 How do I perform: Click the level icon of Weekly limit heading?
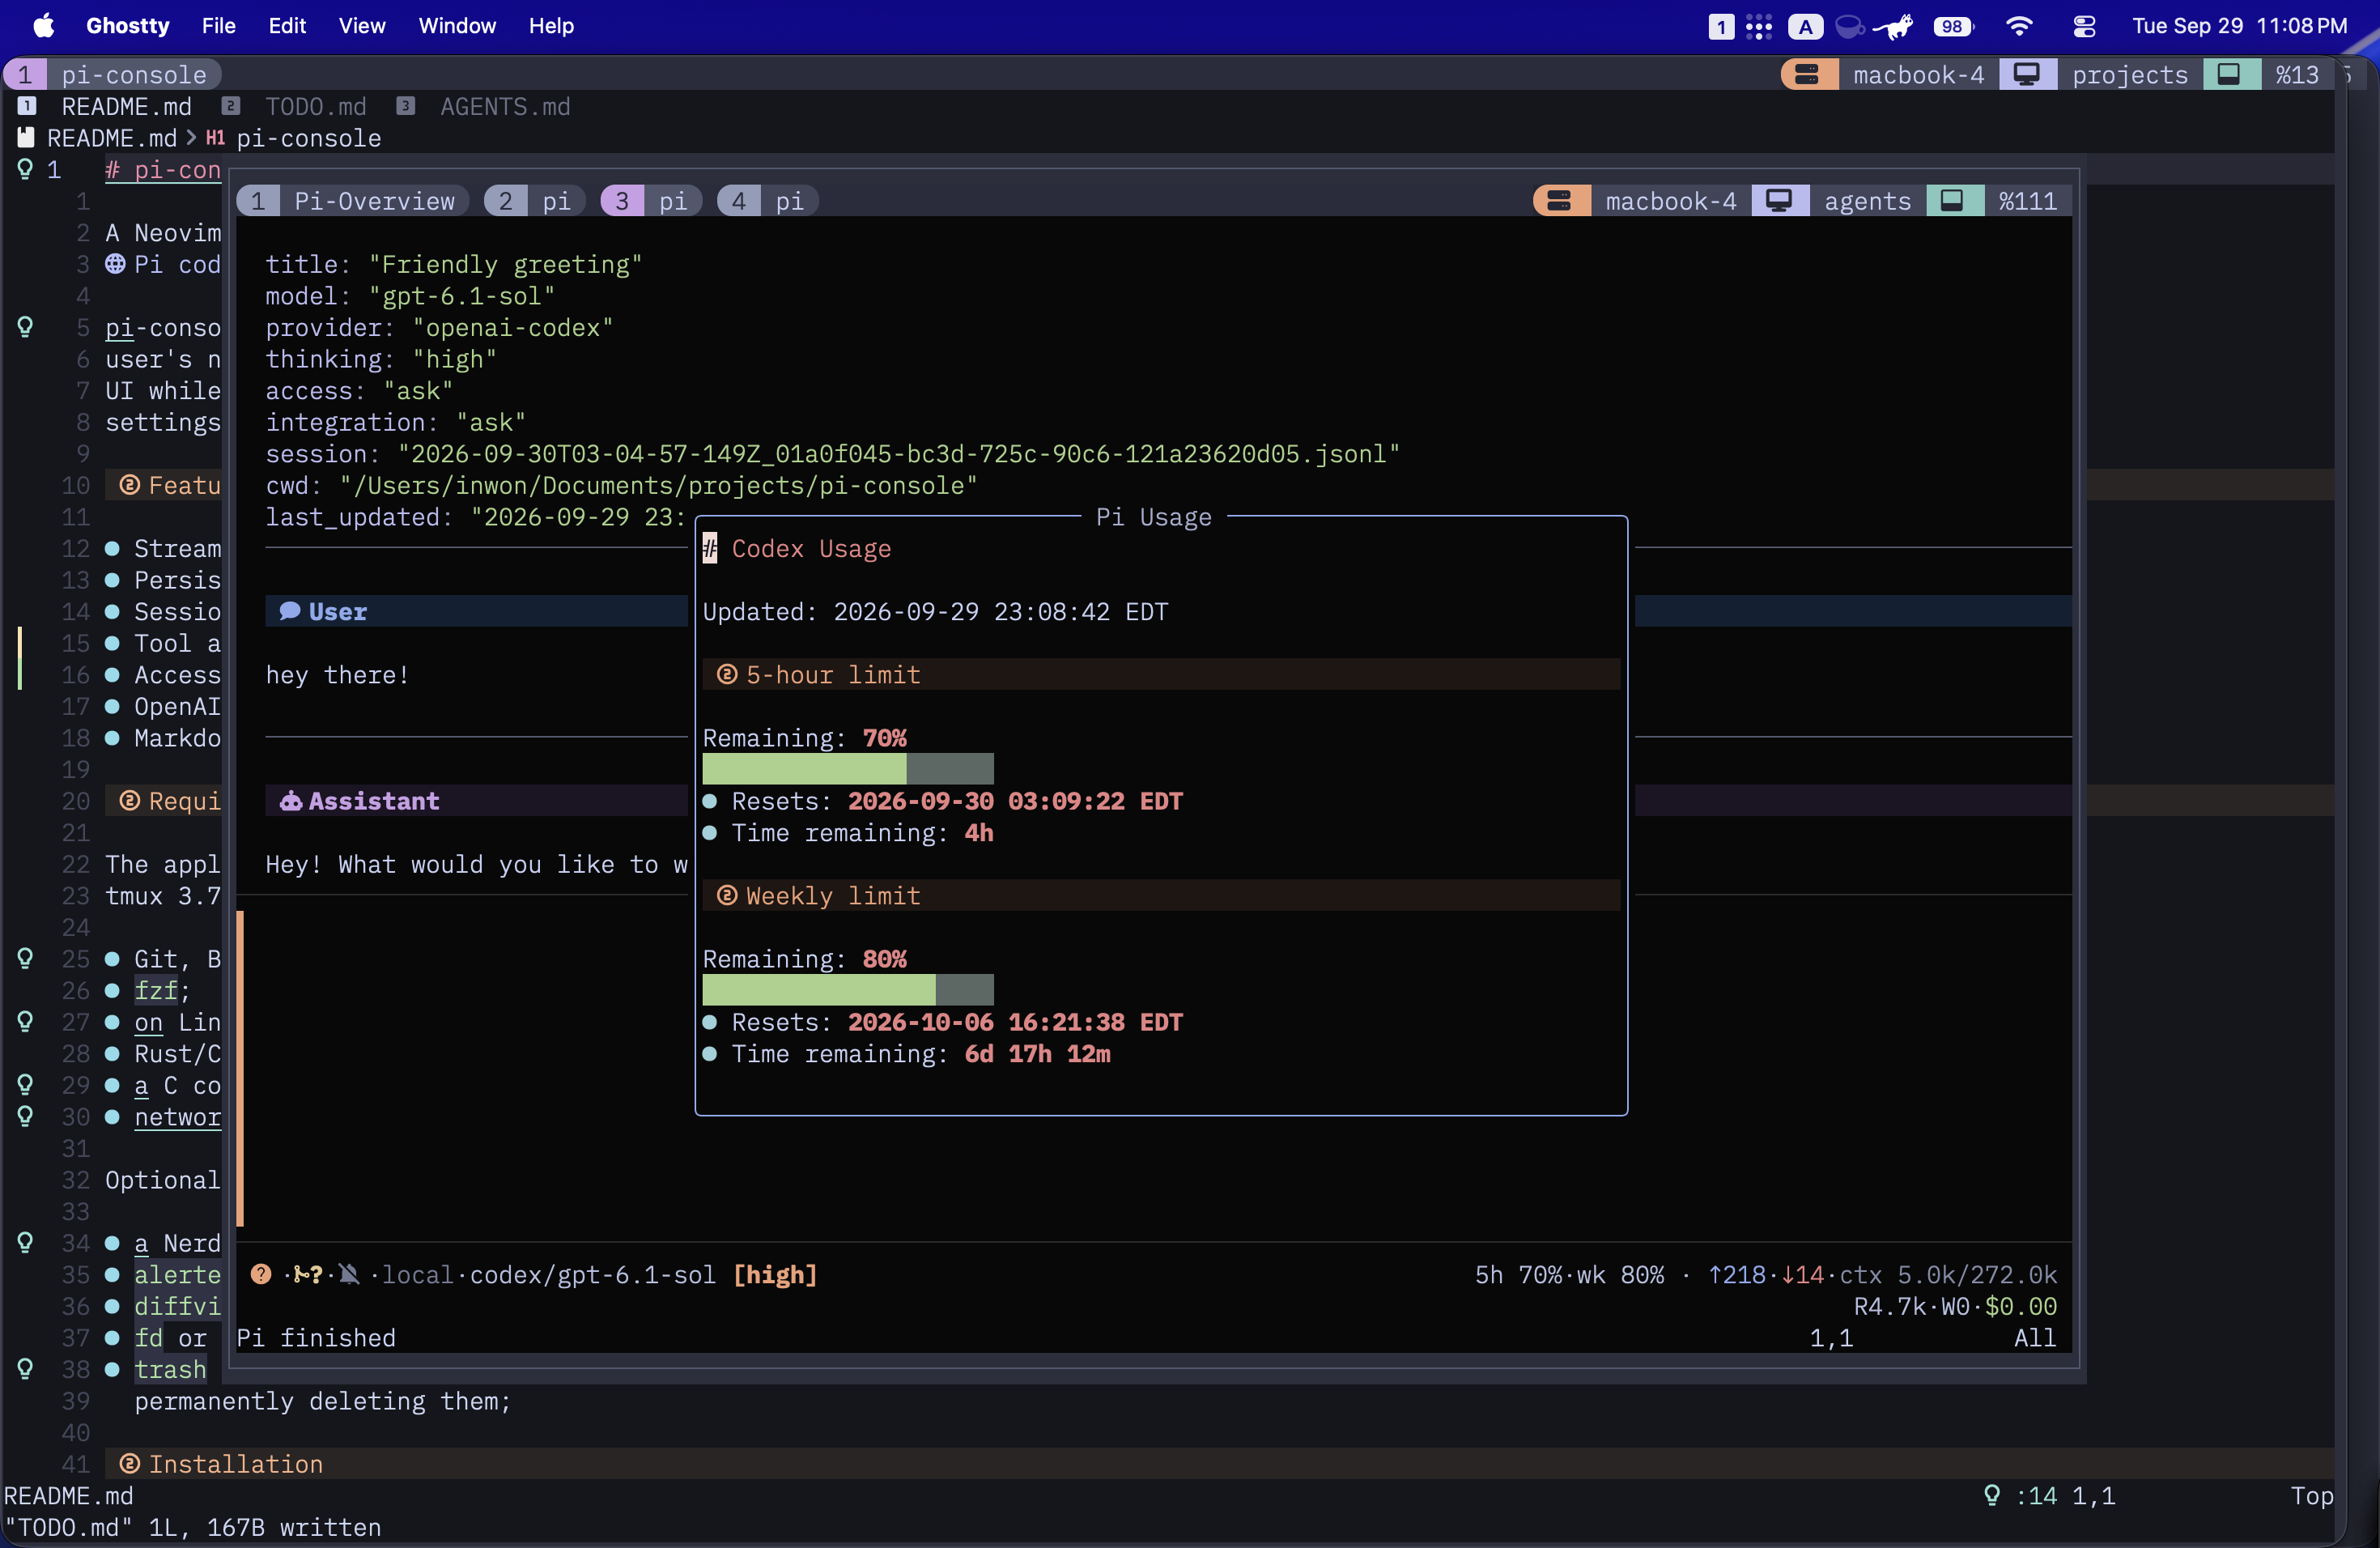coord(727,896)
